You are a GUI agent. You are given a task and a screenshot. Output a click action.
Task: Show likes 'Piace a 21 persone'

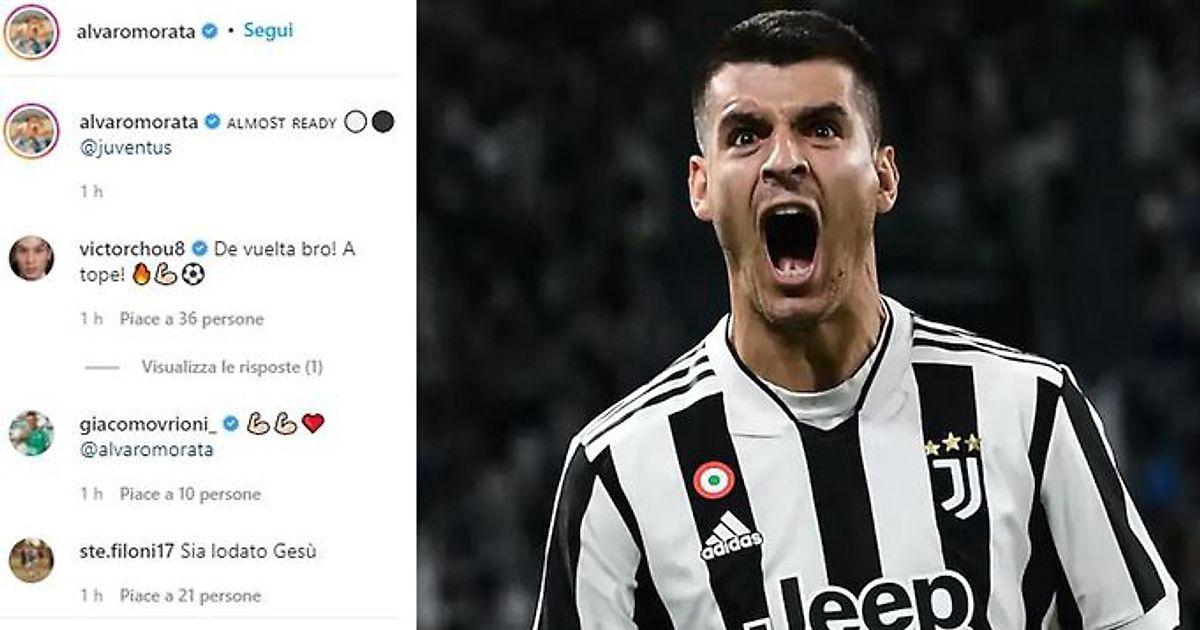coord(190,596)
